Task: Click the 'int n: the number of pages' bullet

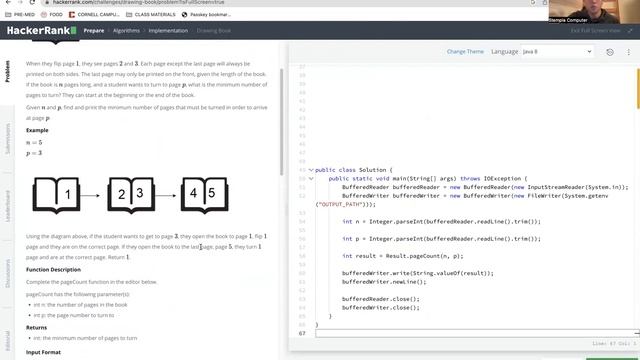Action: pos(80,305)
